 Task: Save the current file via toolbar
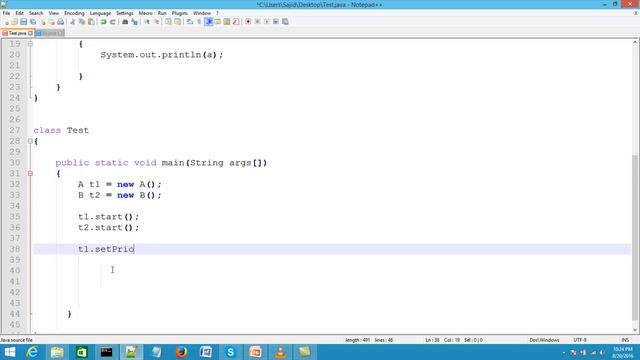tap(23, 22)
